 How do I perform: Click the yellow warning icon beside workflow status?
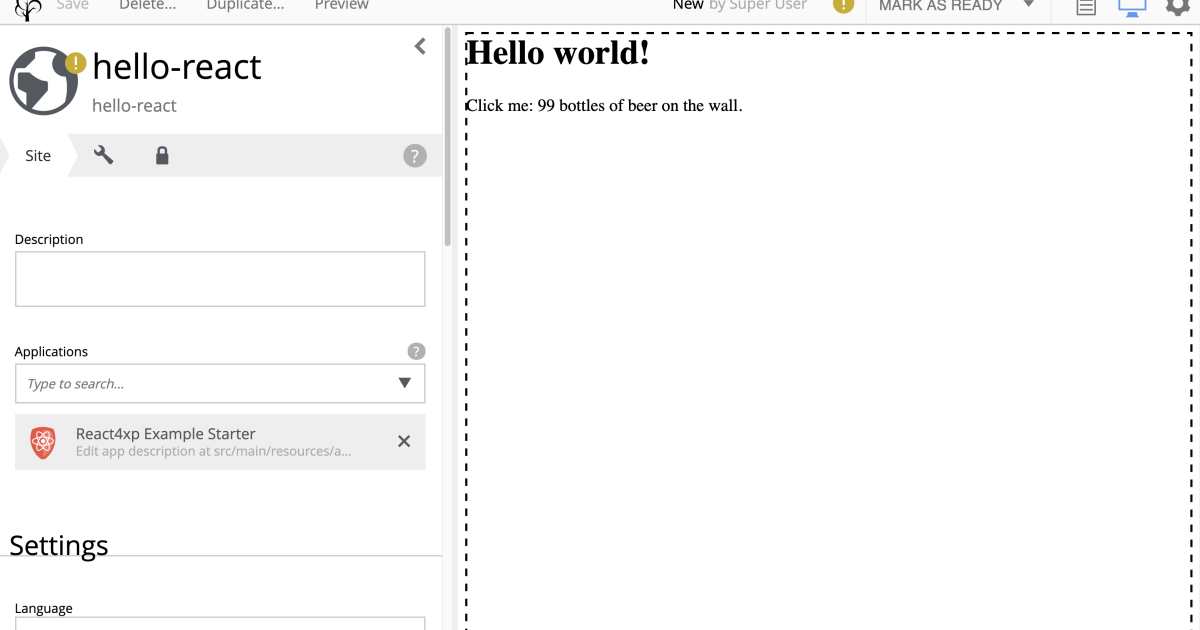point(842,6)
